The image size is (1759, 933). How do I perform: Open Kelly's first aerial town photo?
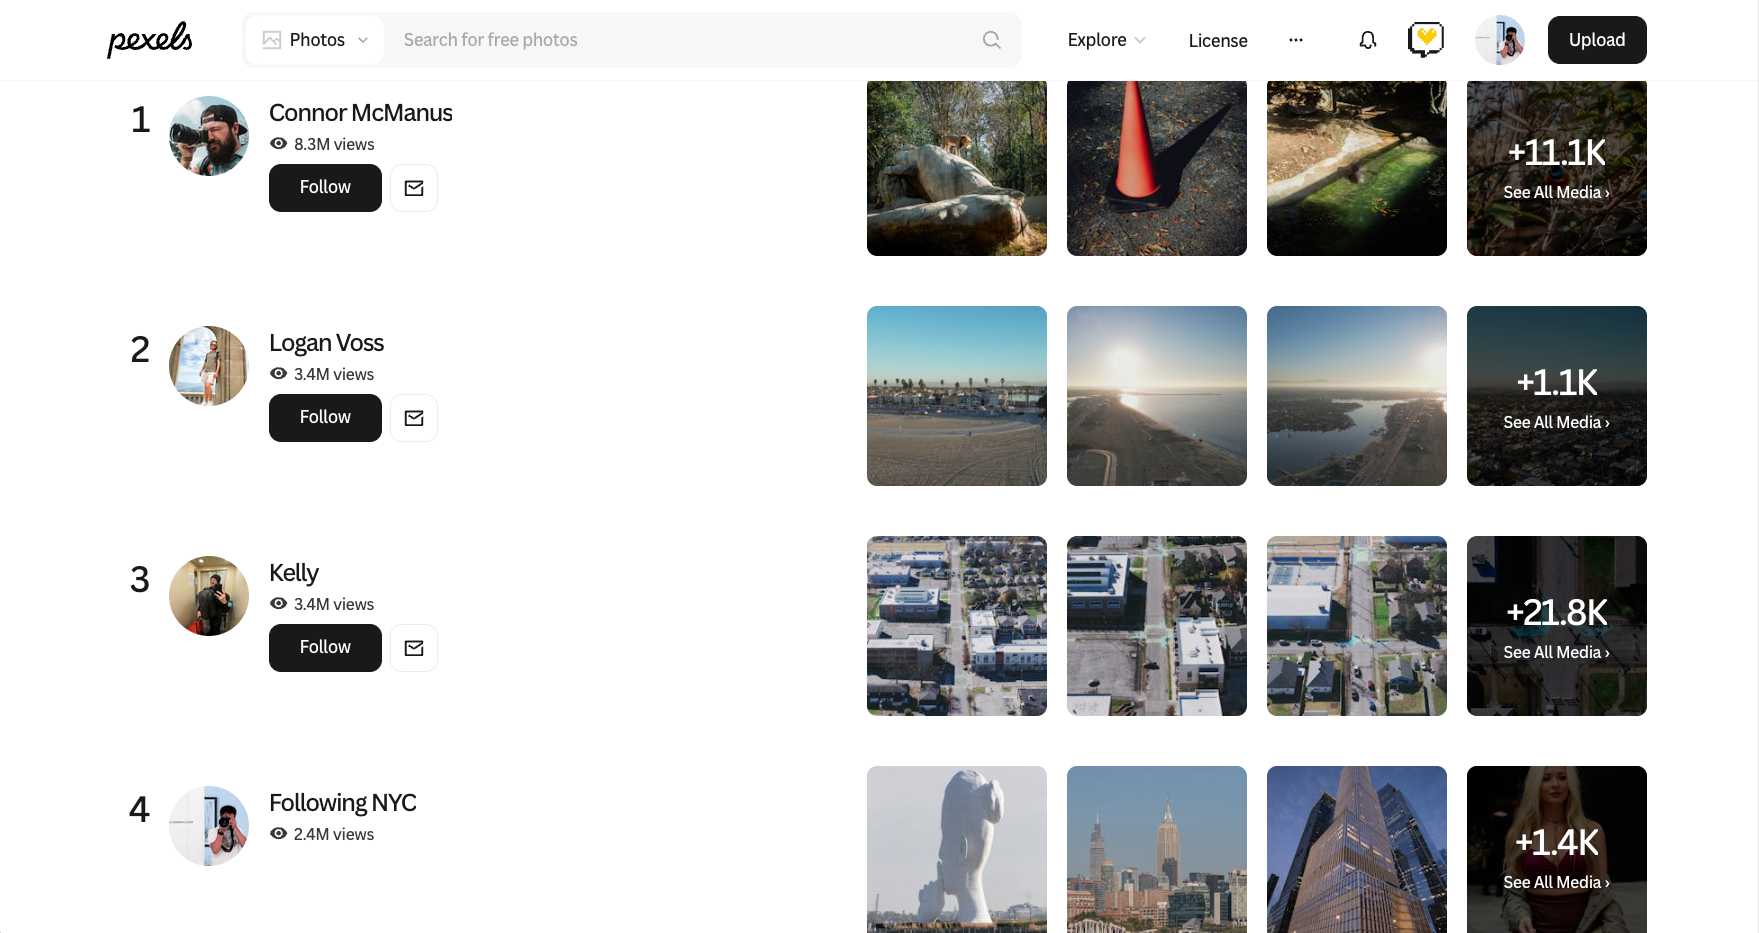tap(957, 626)
